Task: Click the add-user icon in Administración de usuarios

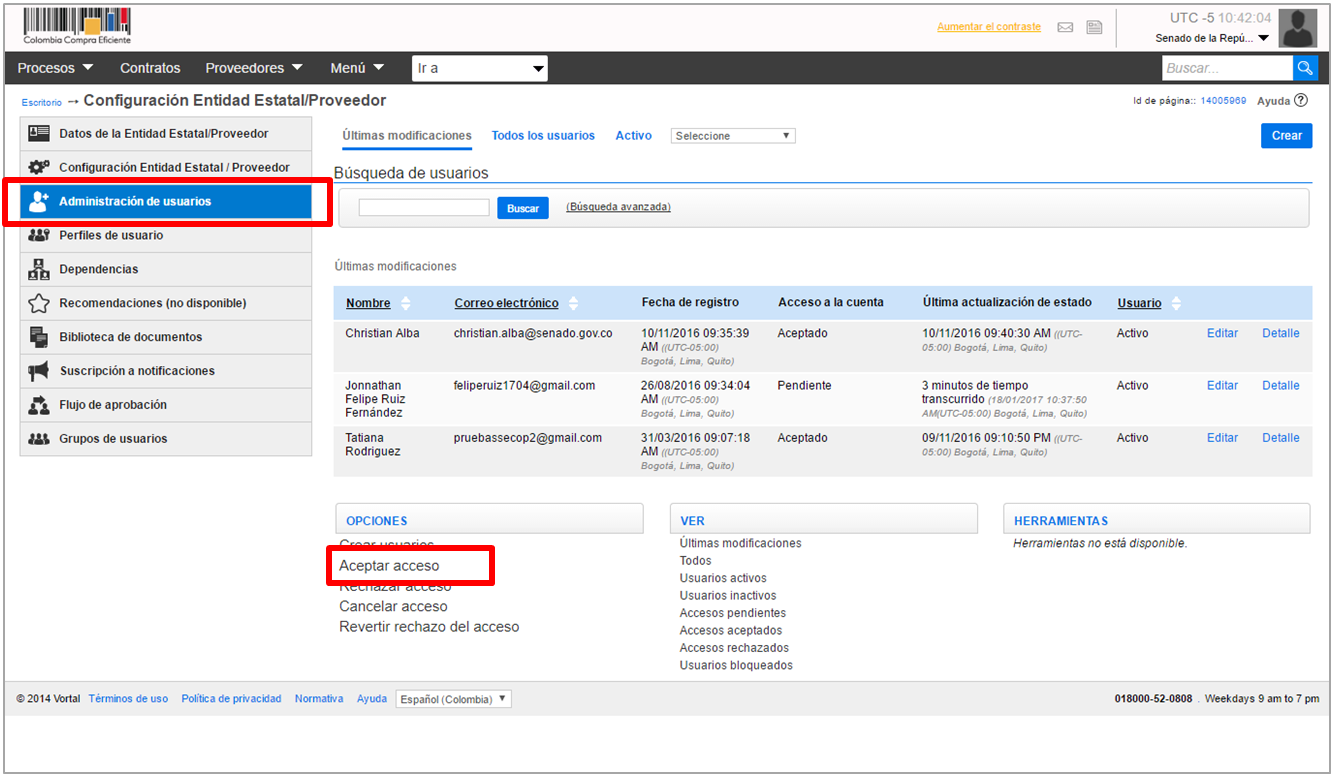Action: pyautogui.click(x=39, y=201)
